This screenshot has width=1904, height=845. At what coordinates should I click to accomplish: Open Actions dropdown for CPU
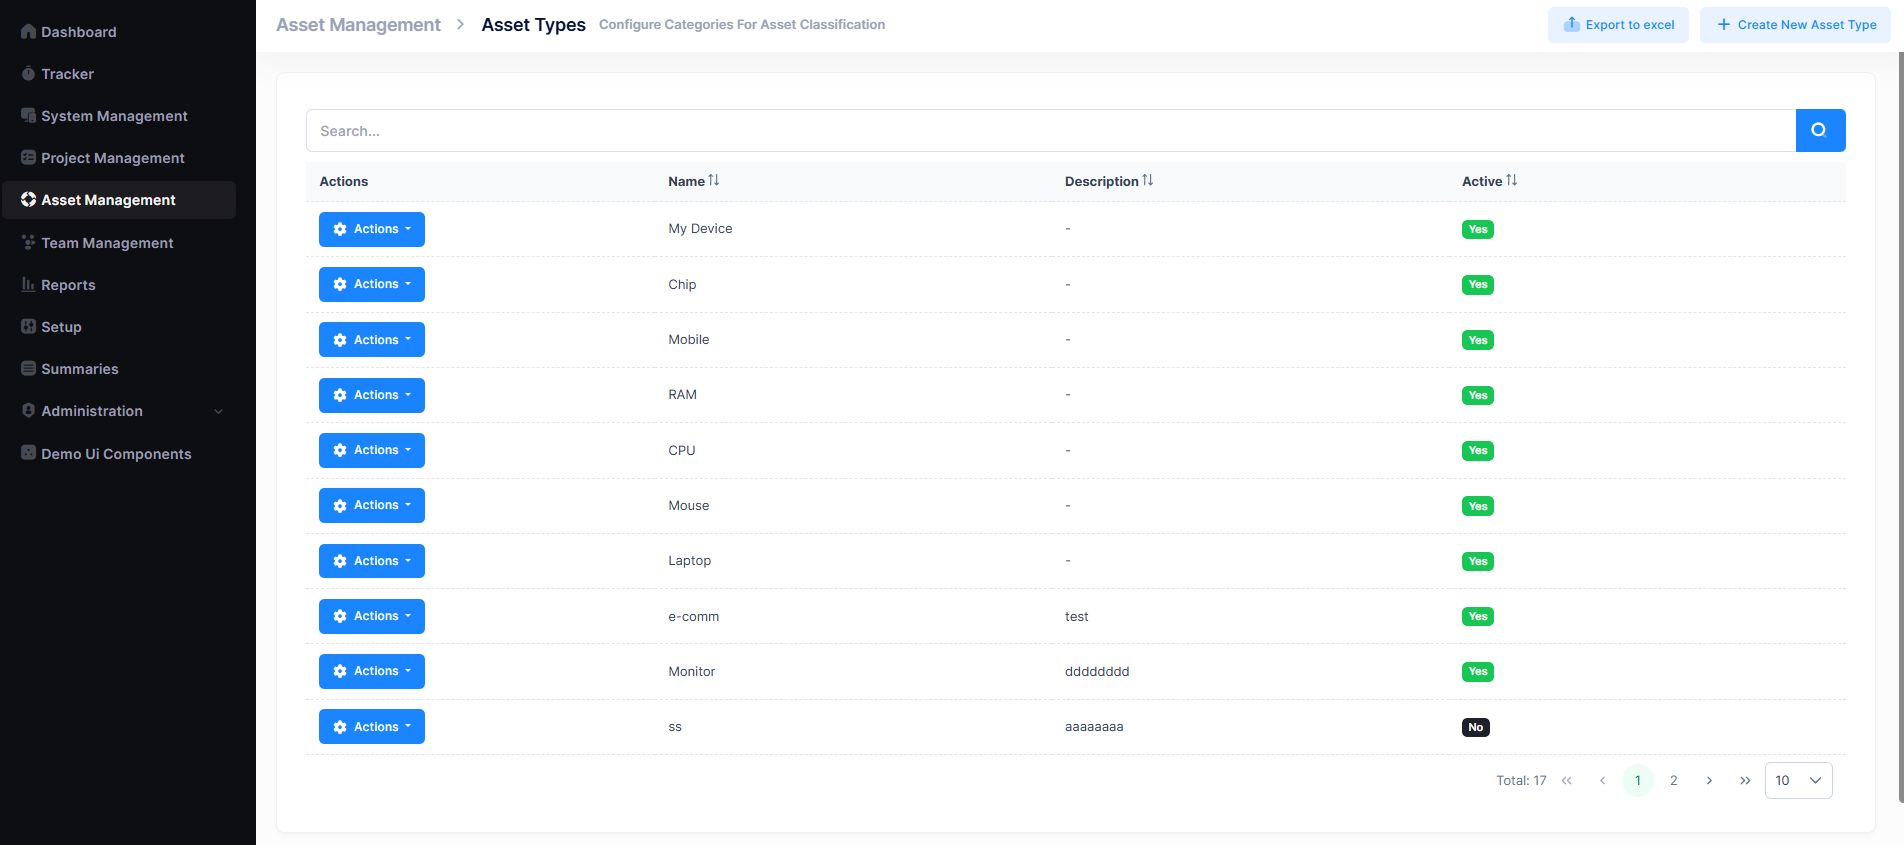point(372,450)
